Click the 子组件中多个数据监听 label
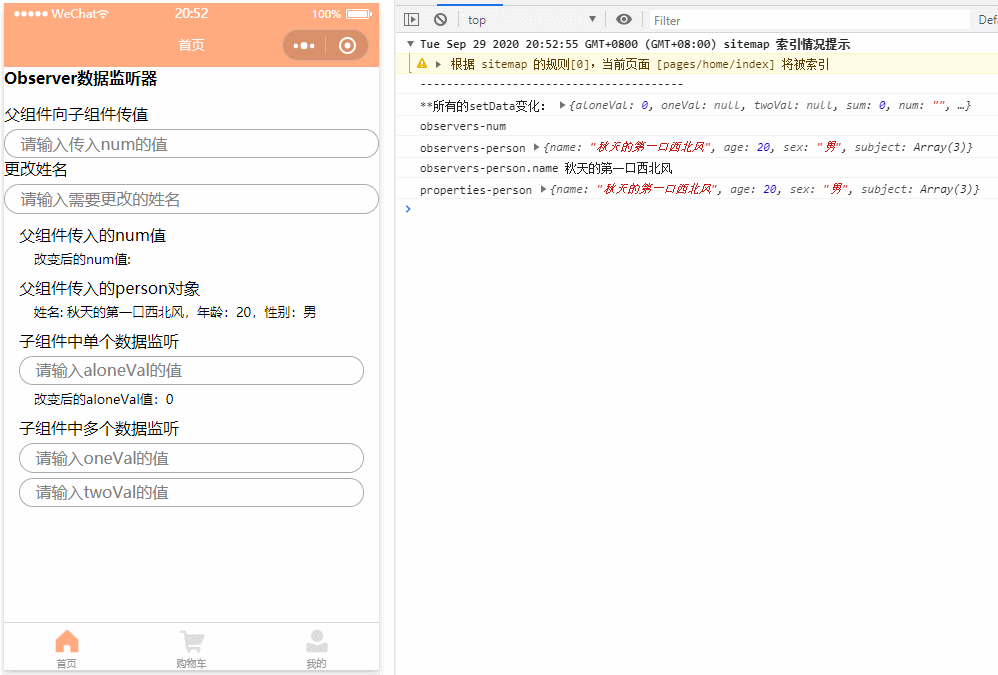This screenshot has width=998, height=675. 99,429
